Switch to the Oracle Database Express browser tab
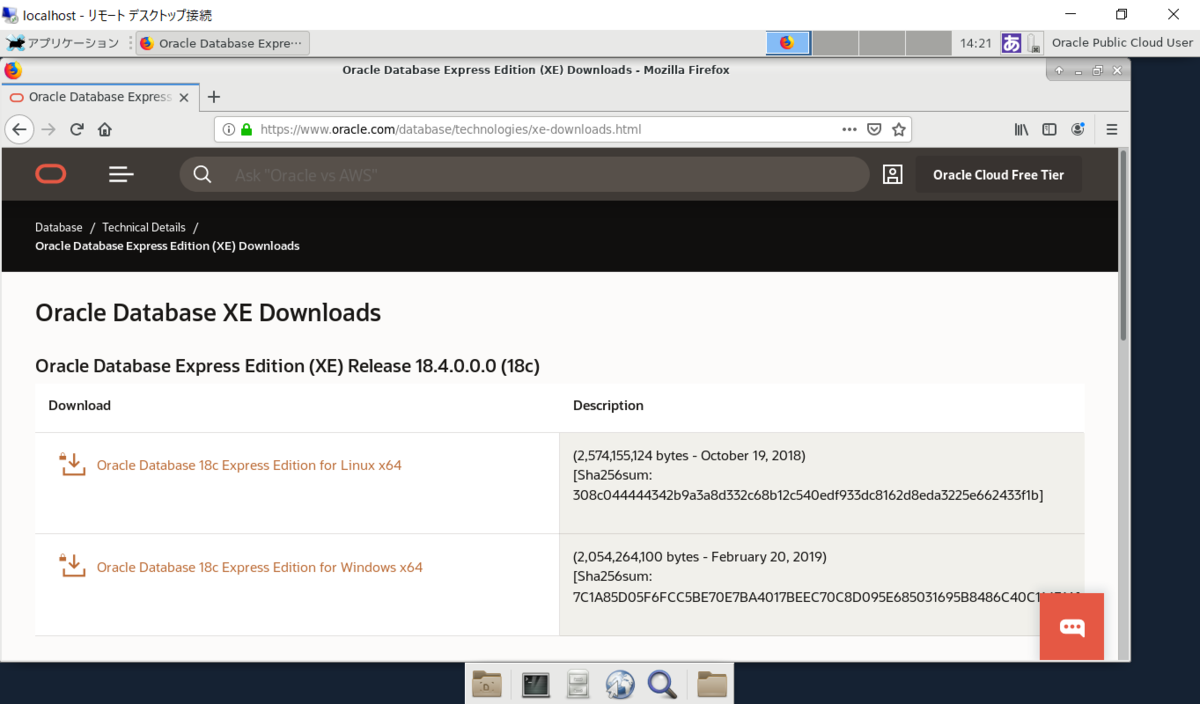Screen dimensions: 1200x704 pyautogui.click(x=100, y=97)
